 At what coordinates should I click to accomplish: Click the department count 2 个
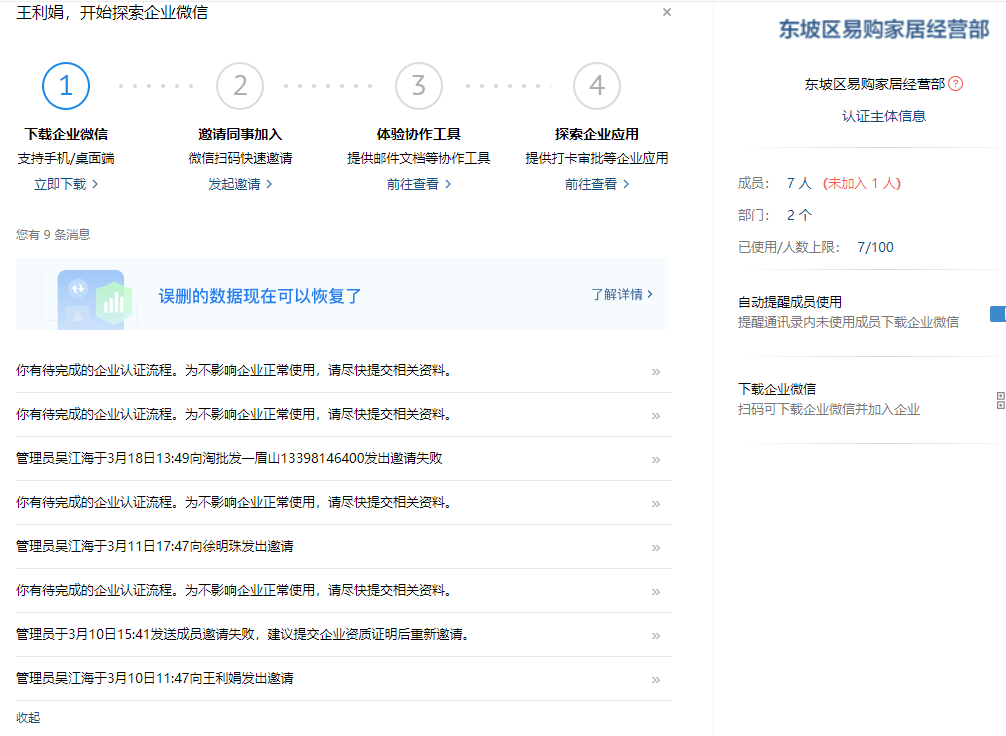[x=799, y=215]
